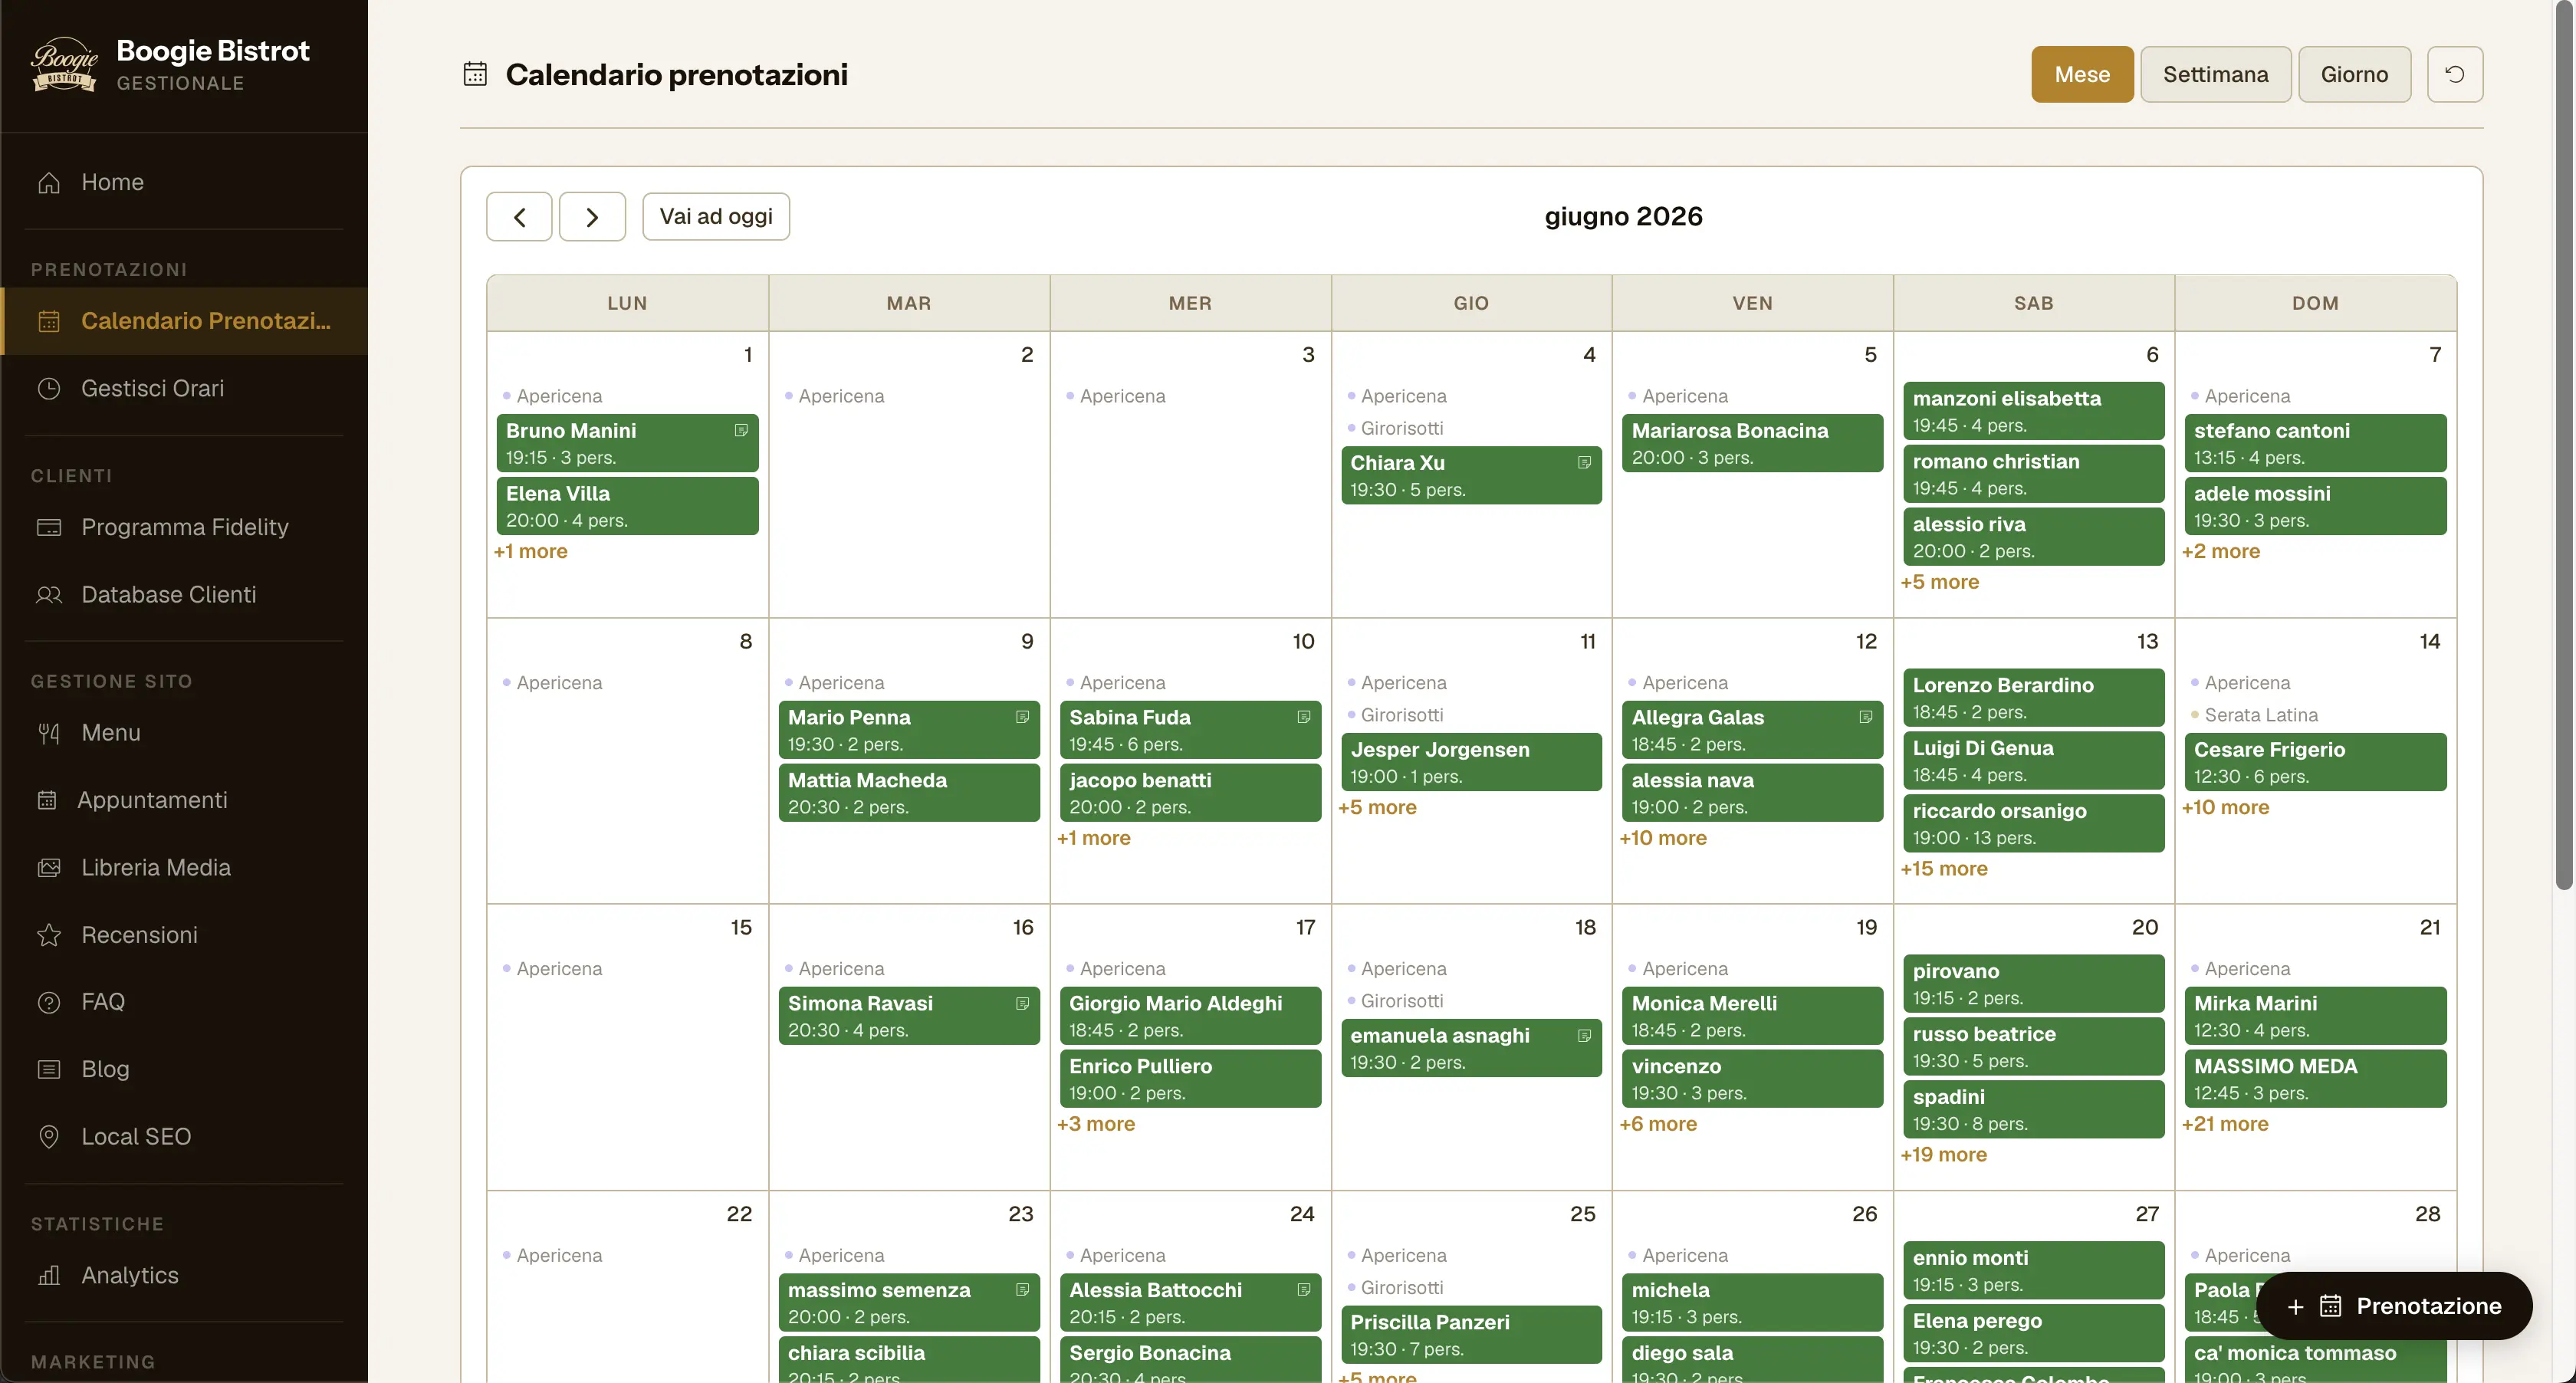
Task: Switch to Mese view
Action: point(2082,74)
